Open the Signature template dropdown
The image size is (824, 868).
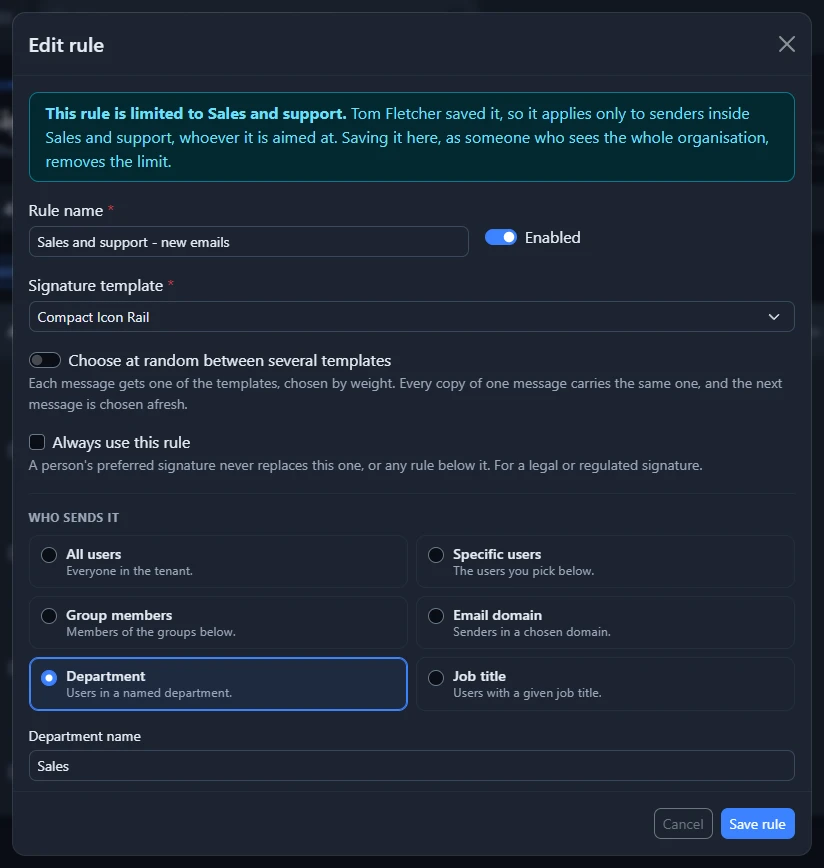pos(412,317)
